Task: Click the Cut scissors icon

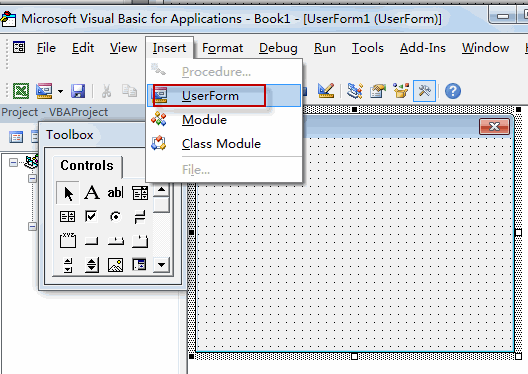Action: coord(106,91)
